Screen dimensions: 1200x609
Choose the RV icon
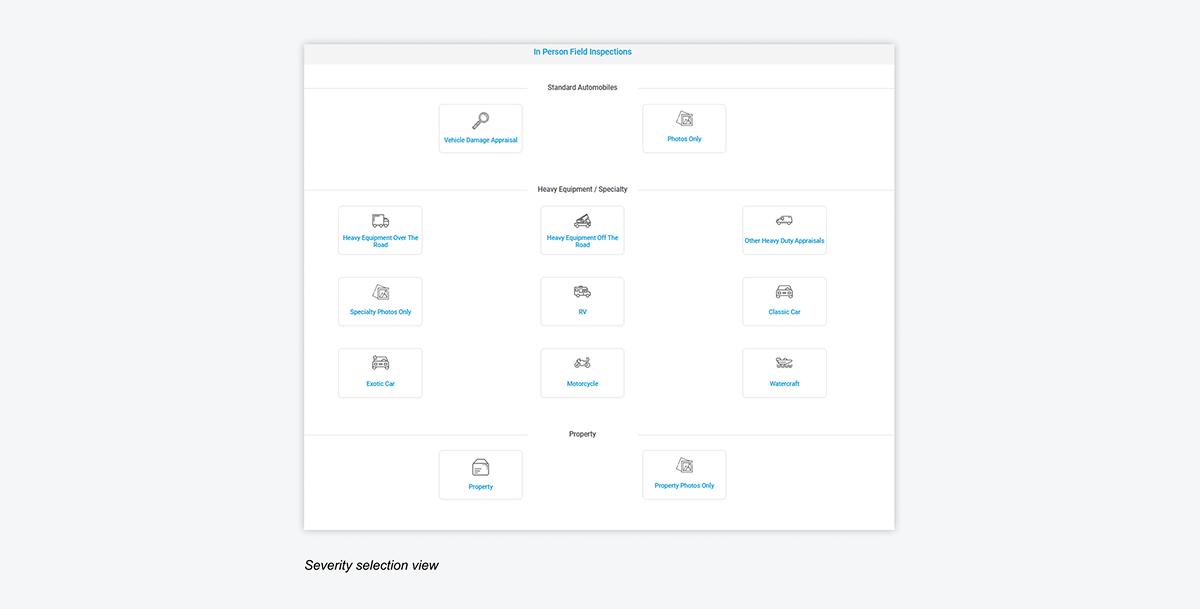pyautogui.click(x=582, y=292)
